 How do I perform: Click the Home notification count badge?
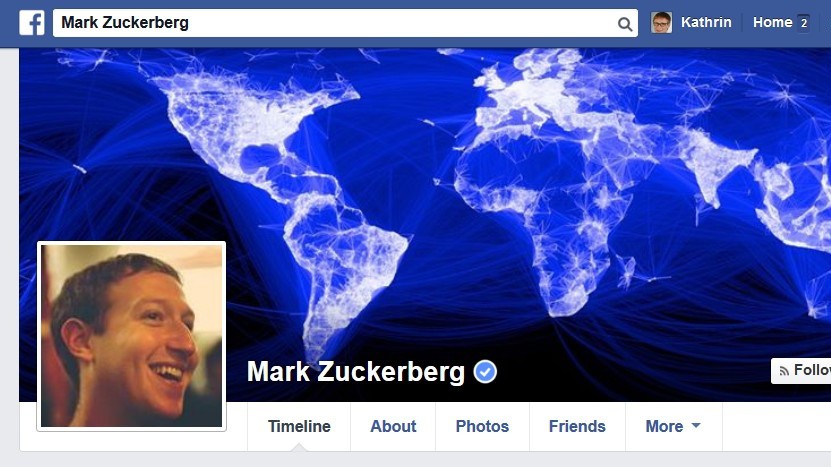pos(803,23)
